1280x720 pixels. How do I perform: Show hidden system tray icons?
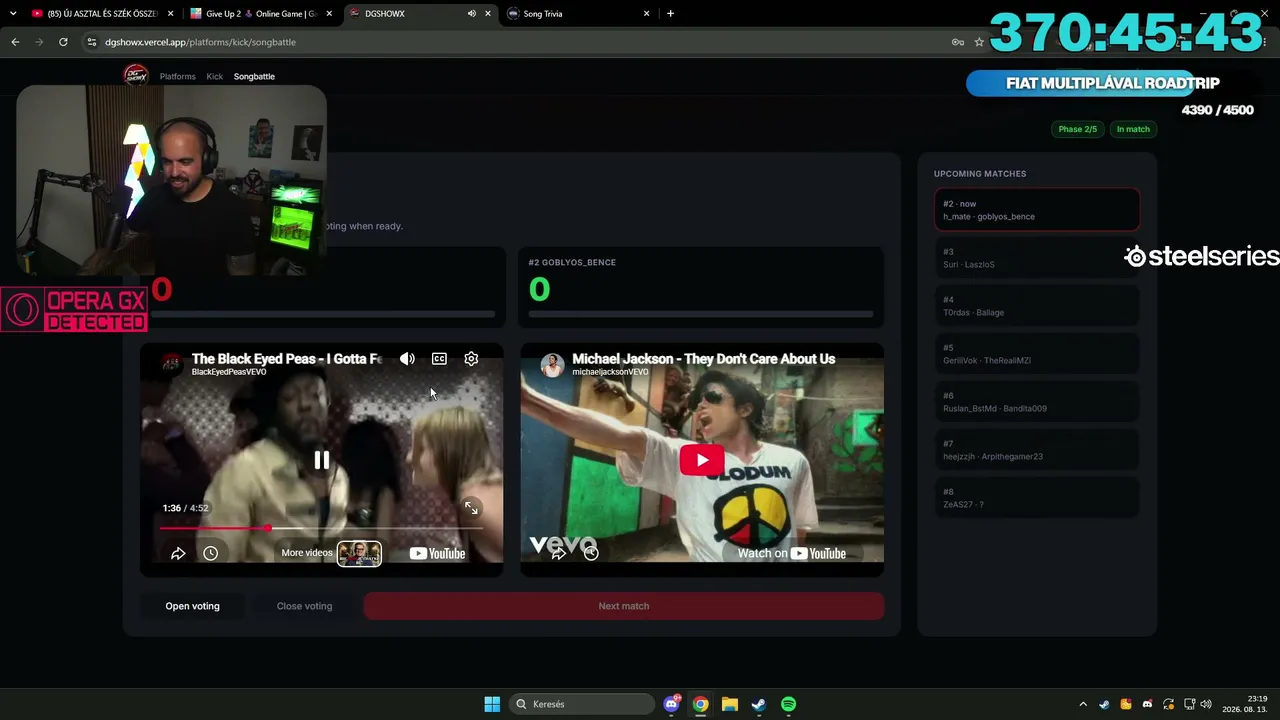tap(1083, 704)
